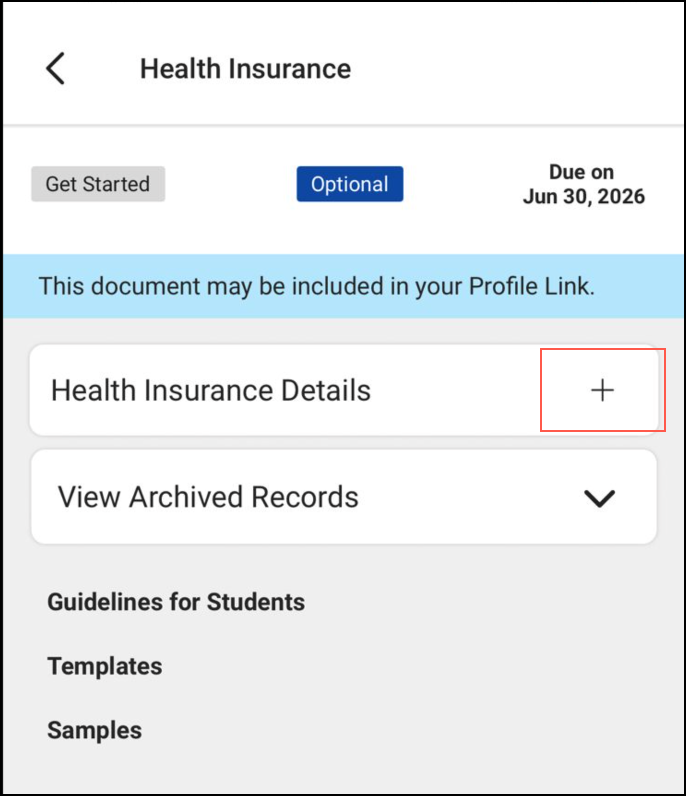Click the words 'Profile Link' in banner
686x796 pixels.
point(534,287)
